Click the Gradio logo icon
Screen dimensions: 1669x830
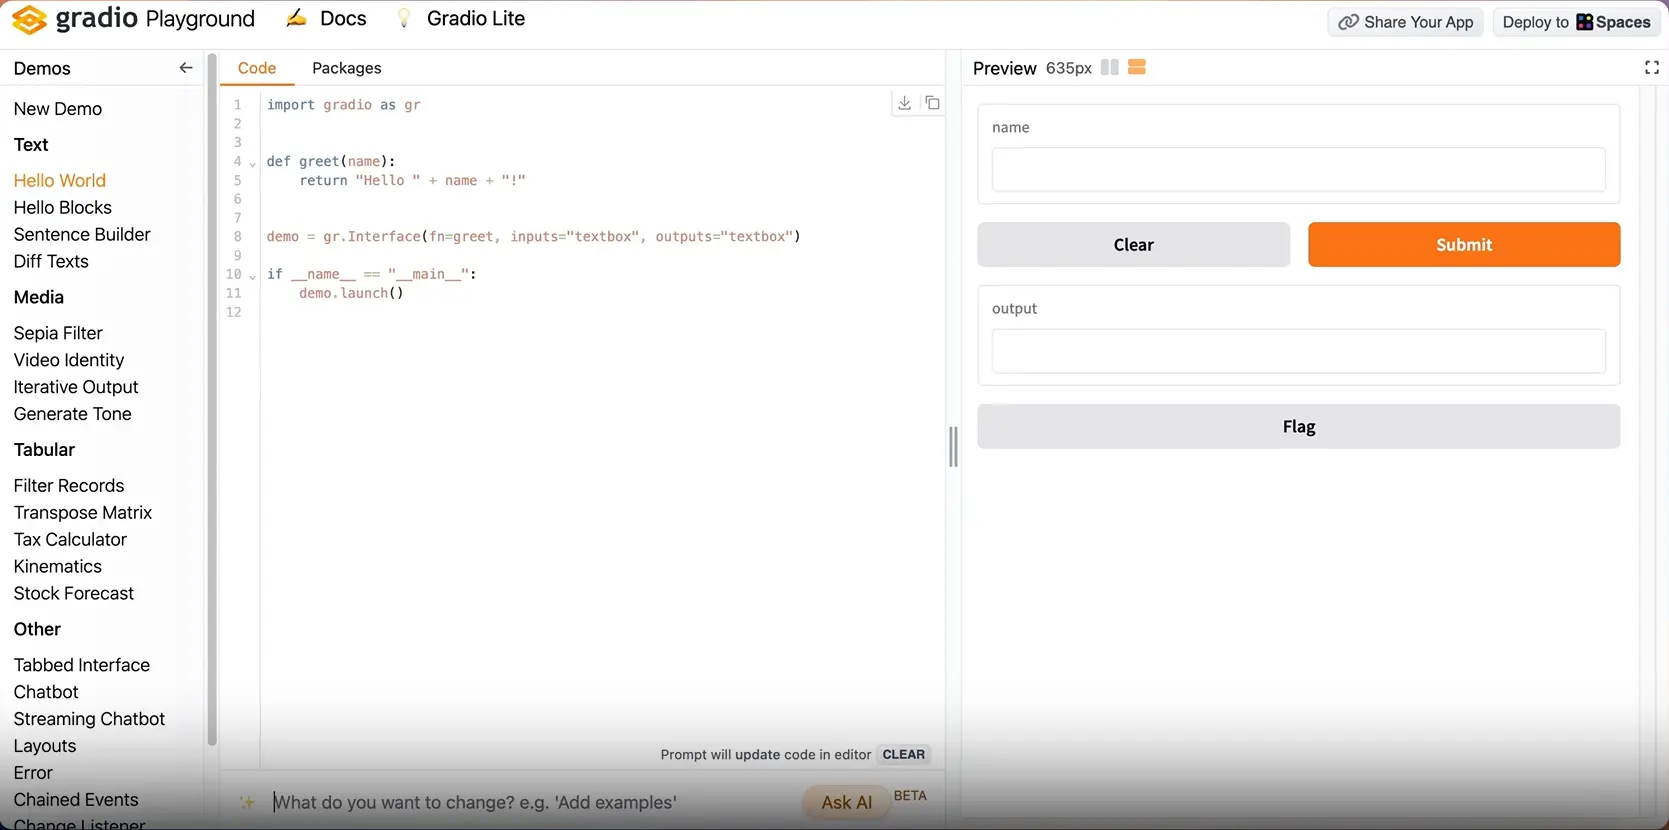(29, 19)
